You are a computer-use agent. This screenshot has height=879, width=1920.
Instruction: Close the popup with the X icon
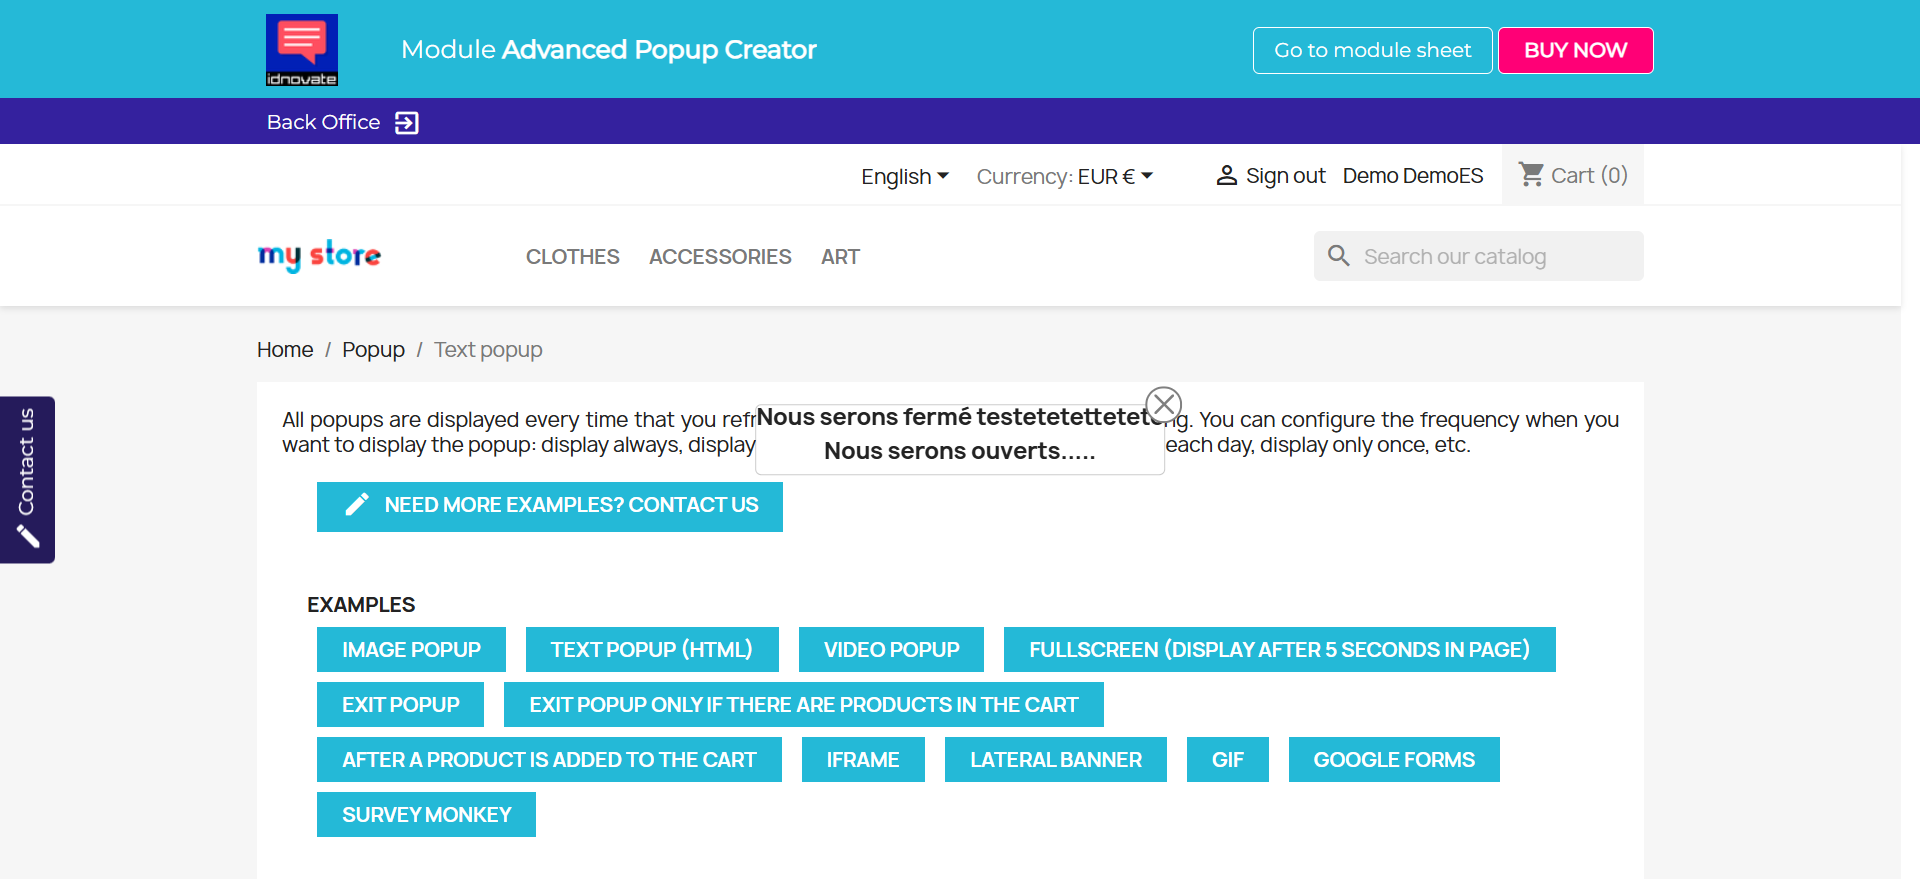(x=1163, y=405)
